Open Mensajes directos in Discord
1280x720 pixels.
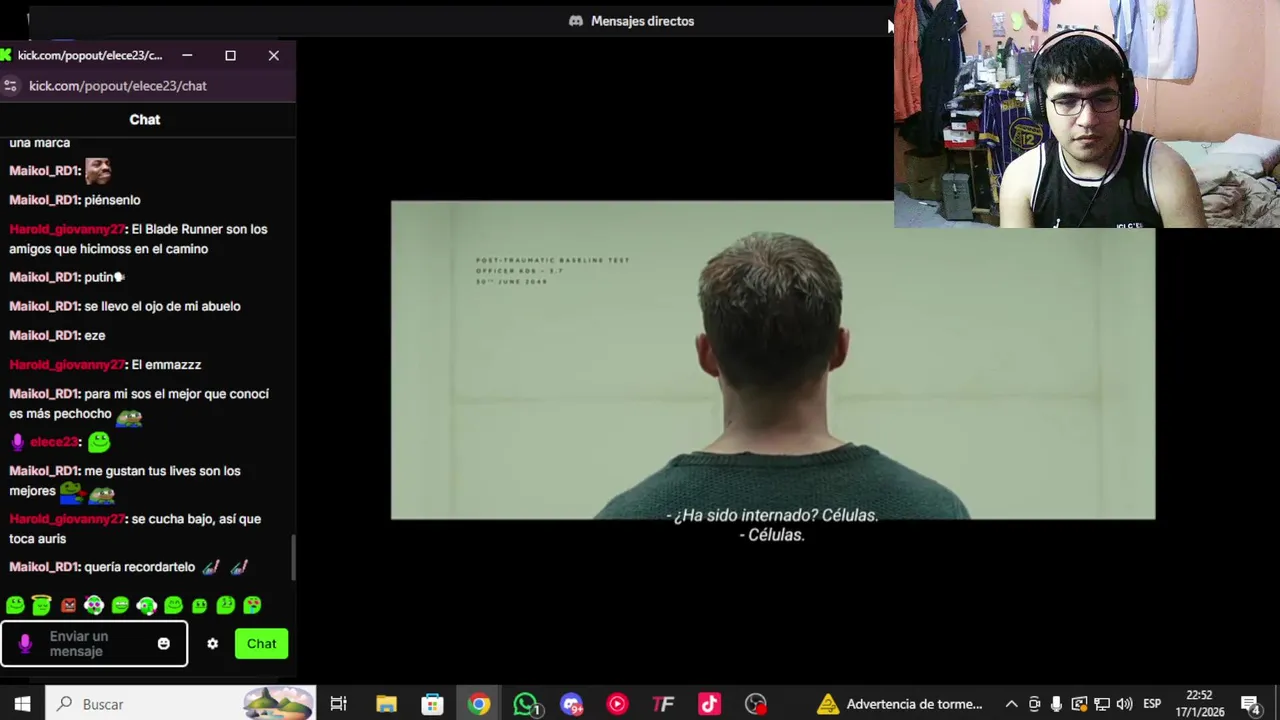click(x=642, y=21)
